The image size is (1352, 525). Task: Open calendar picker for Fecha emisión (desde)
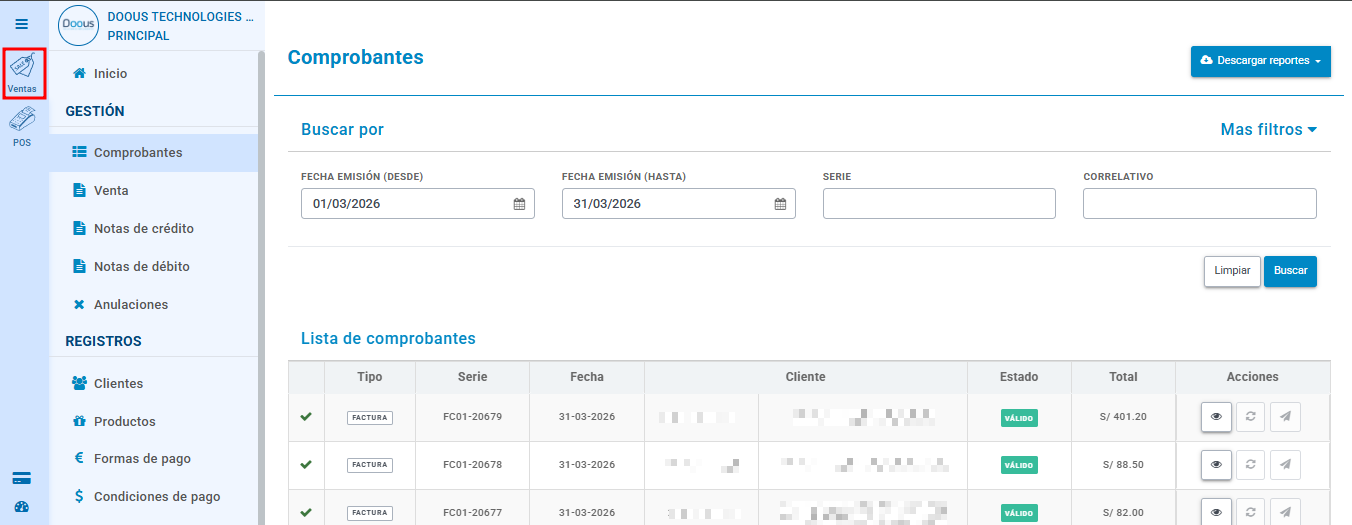tap(519, 204)
